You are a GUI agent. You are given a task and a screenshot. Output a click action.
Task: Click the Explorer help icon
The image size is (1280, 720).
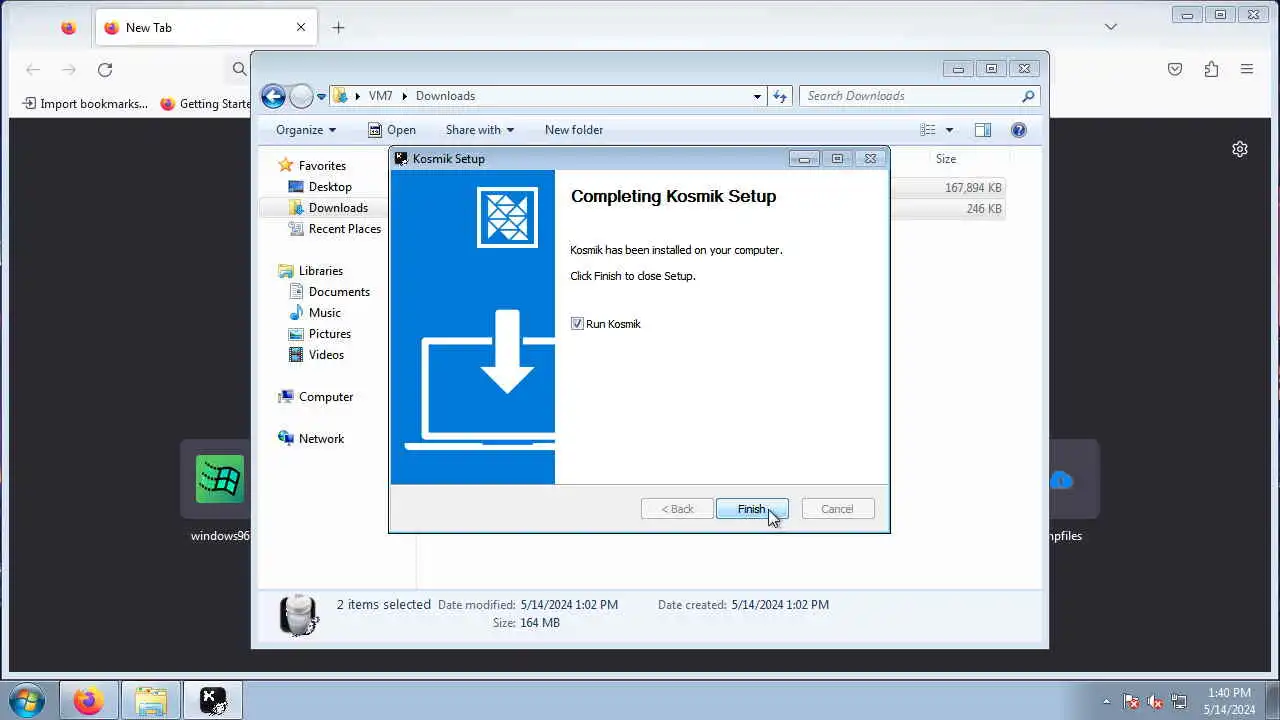pyautogui.click(x=1019, y=130)
